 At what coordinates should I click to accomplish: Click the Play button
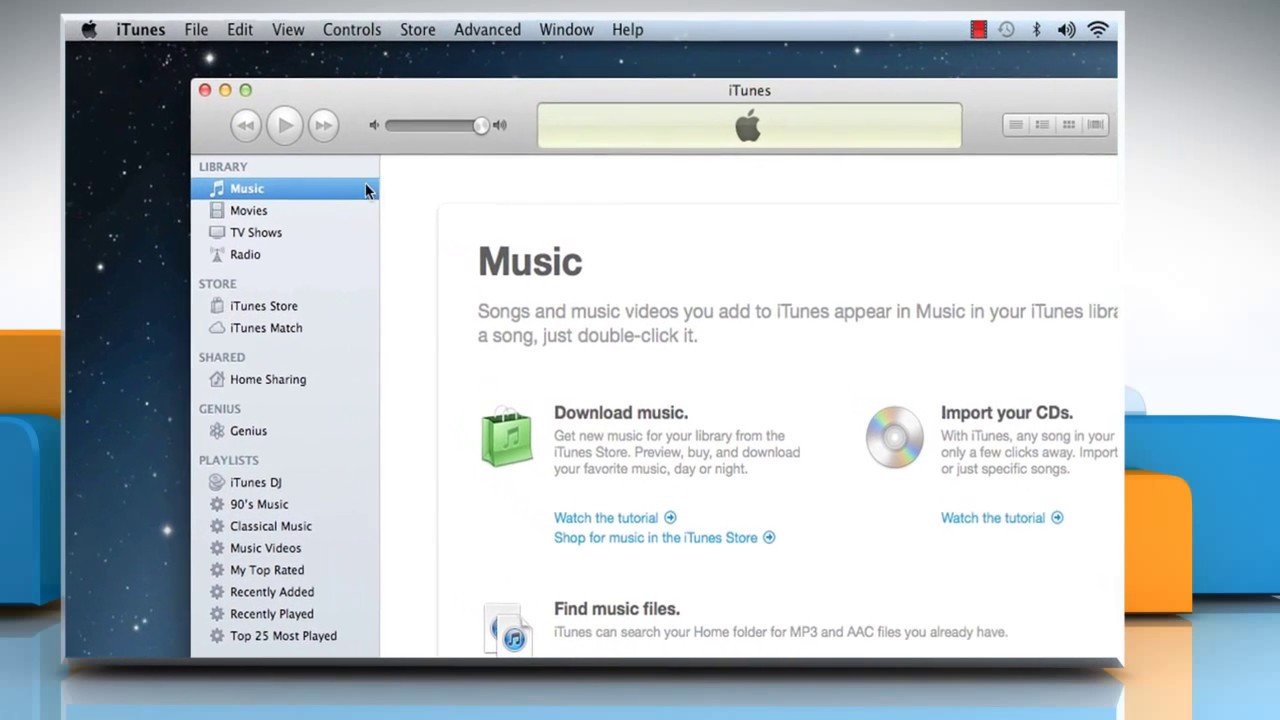[284, 125]
